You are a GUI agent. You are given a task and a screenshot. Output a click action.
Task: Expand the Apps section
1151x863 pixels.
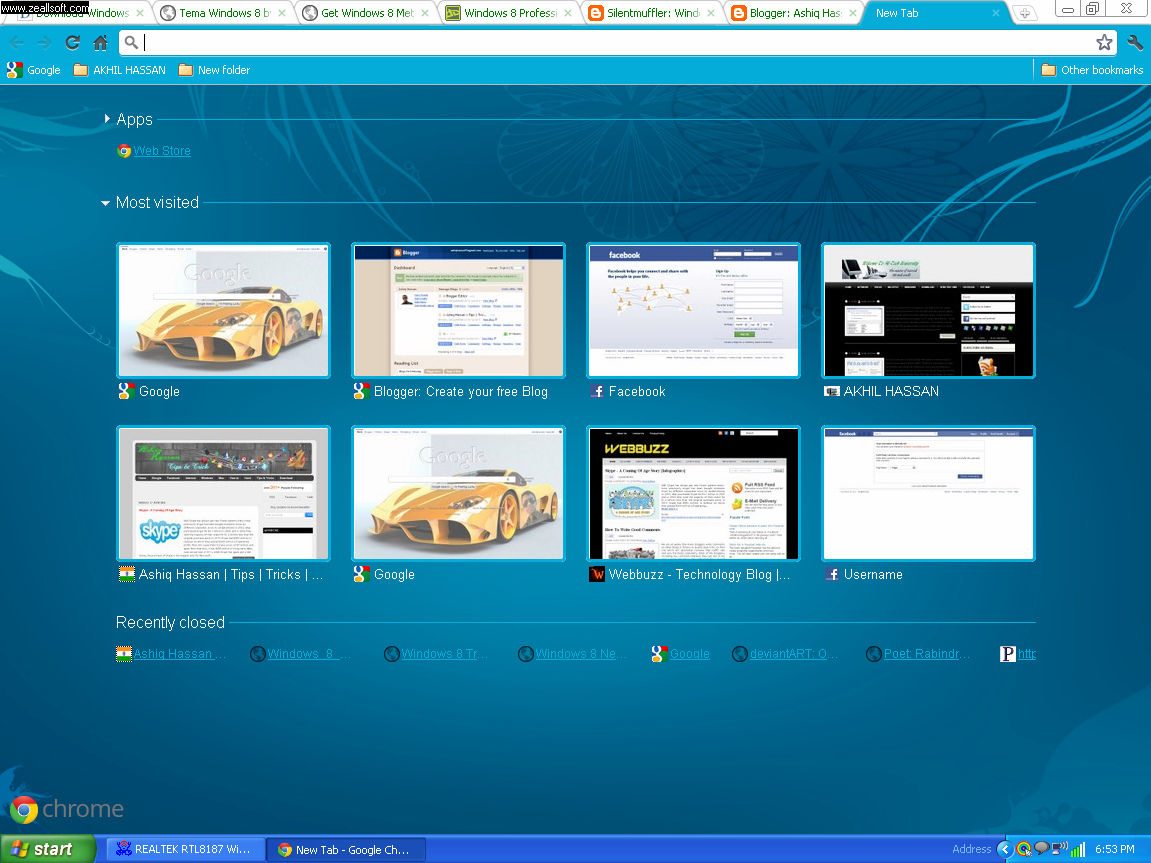pyautogui.click(x=108, y=118)
